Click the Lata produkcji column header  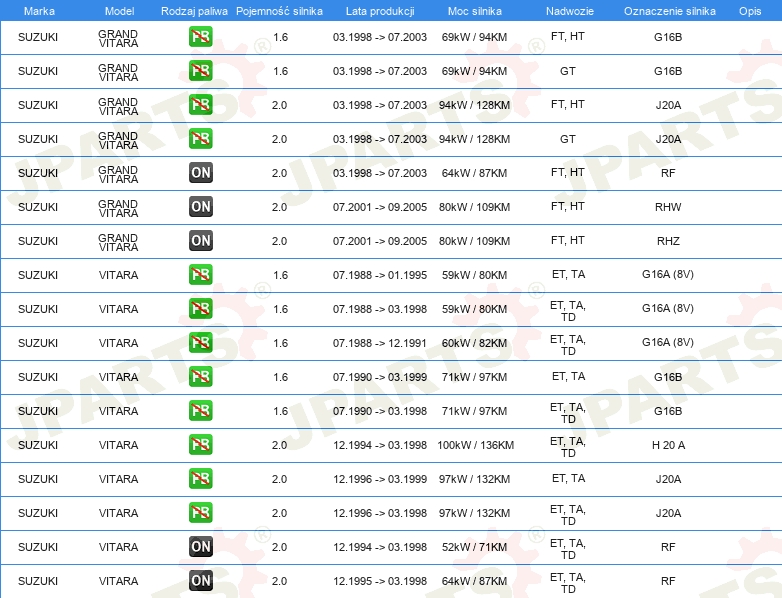[380, 11]
